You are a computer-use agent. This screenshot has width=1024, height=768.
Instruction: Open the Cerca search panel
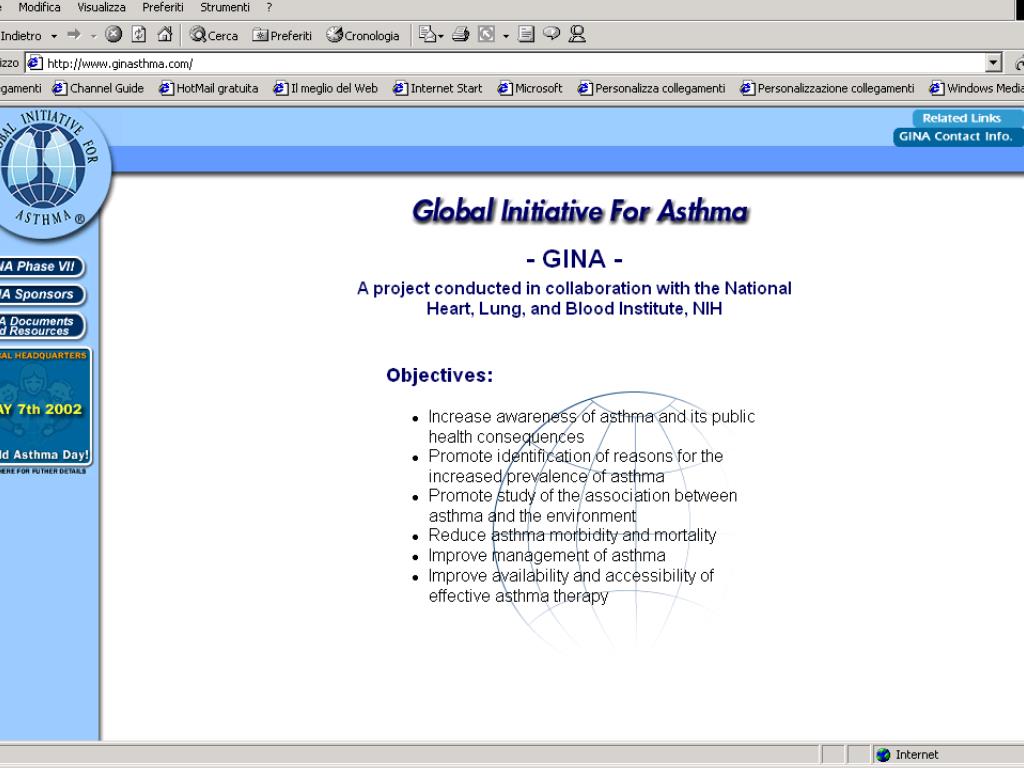(214, 35)
